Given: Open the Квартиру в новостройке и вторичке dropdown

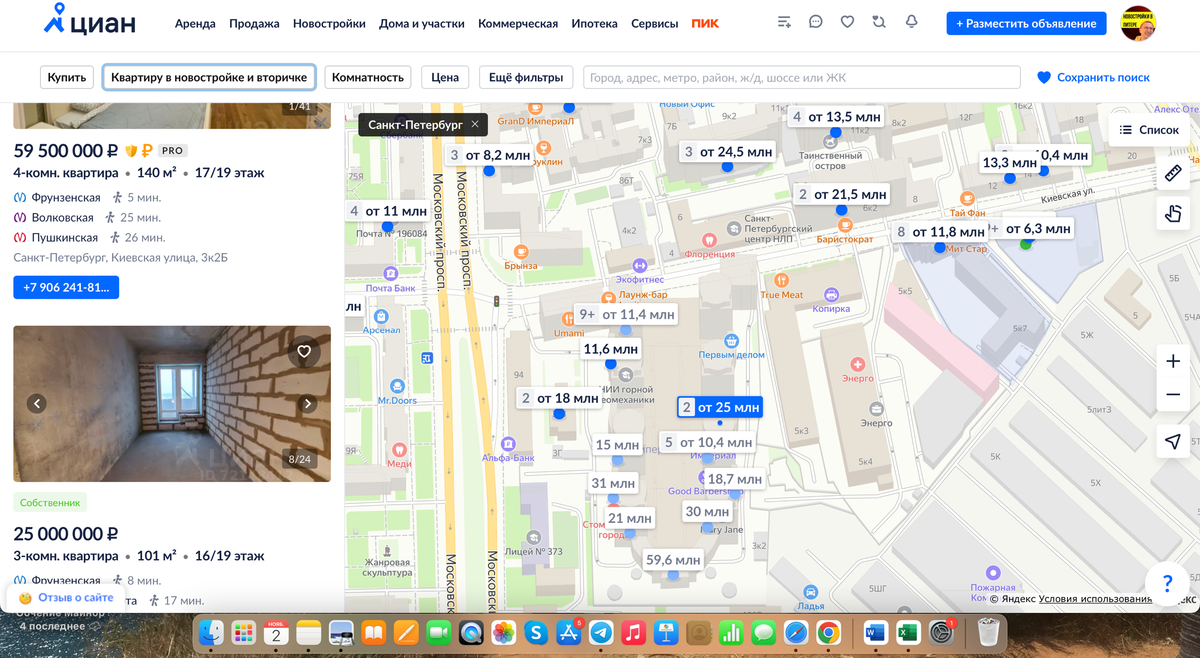Looking at the screenshot, I should [209, 77].
